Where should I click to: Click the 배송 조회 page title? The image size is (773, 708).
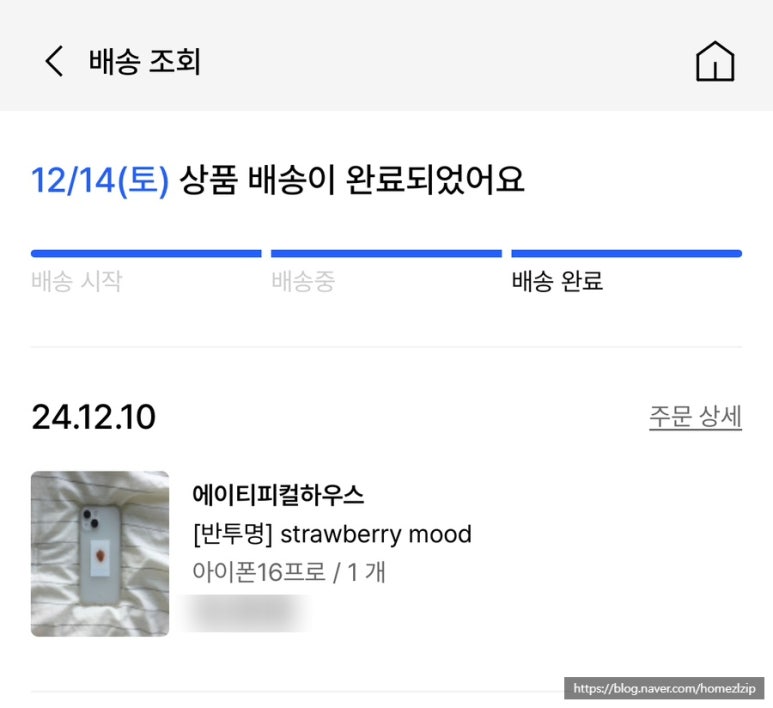pyautogui.click(x=144, y=62)
